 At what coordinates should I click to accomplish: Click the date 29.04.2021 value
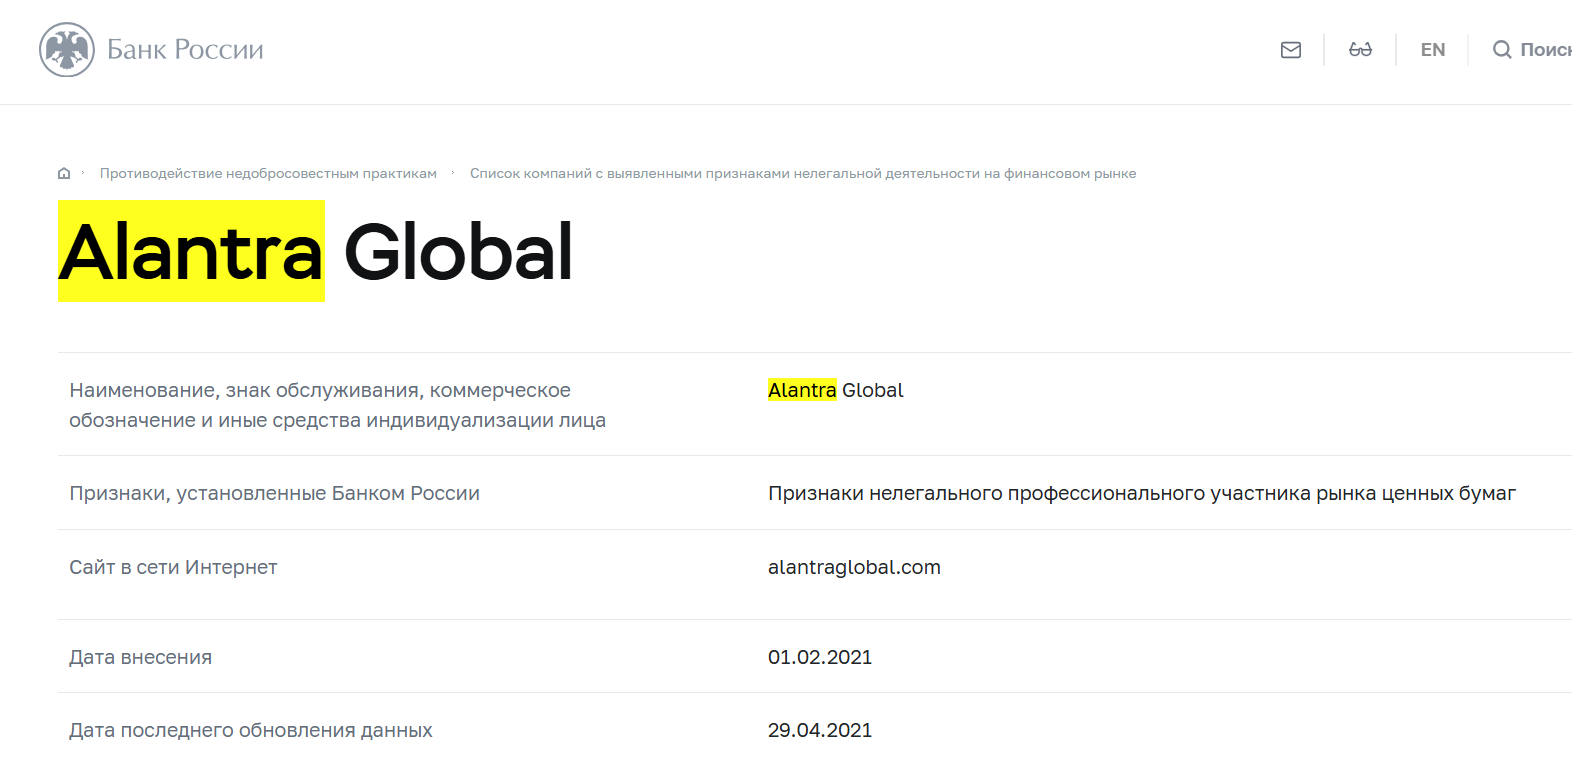tap(820, 730)
